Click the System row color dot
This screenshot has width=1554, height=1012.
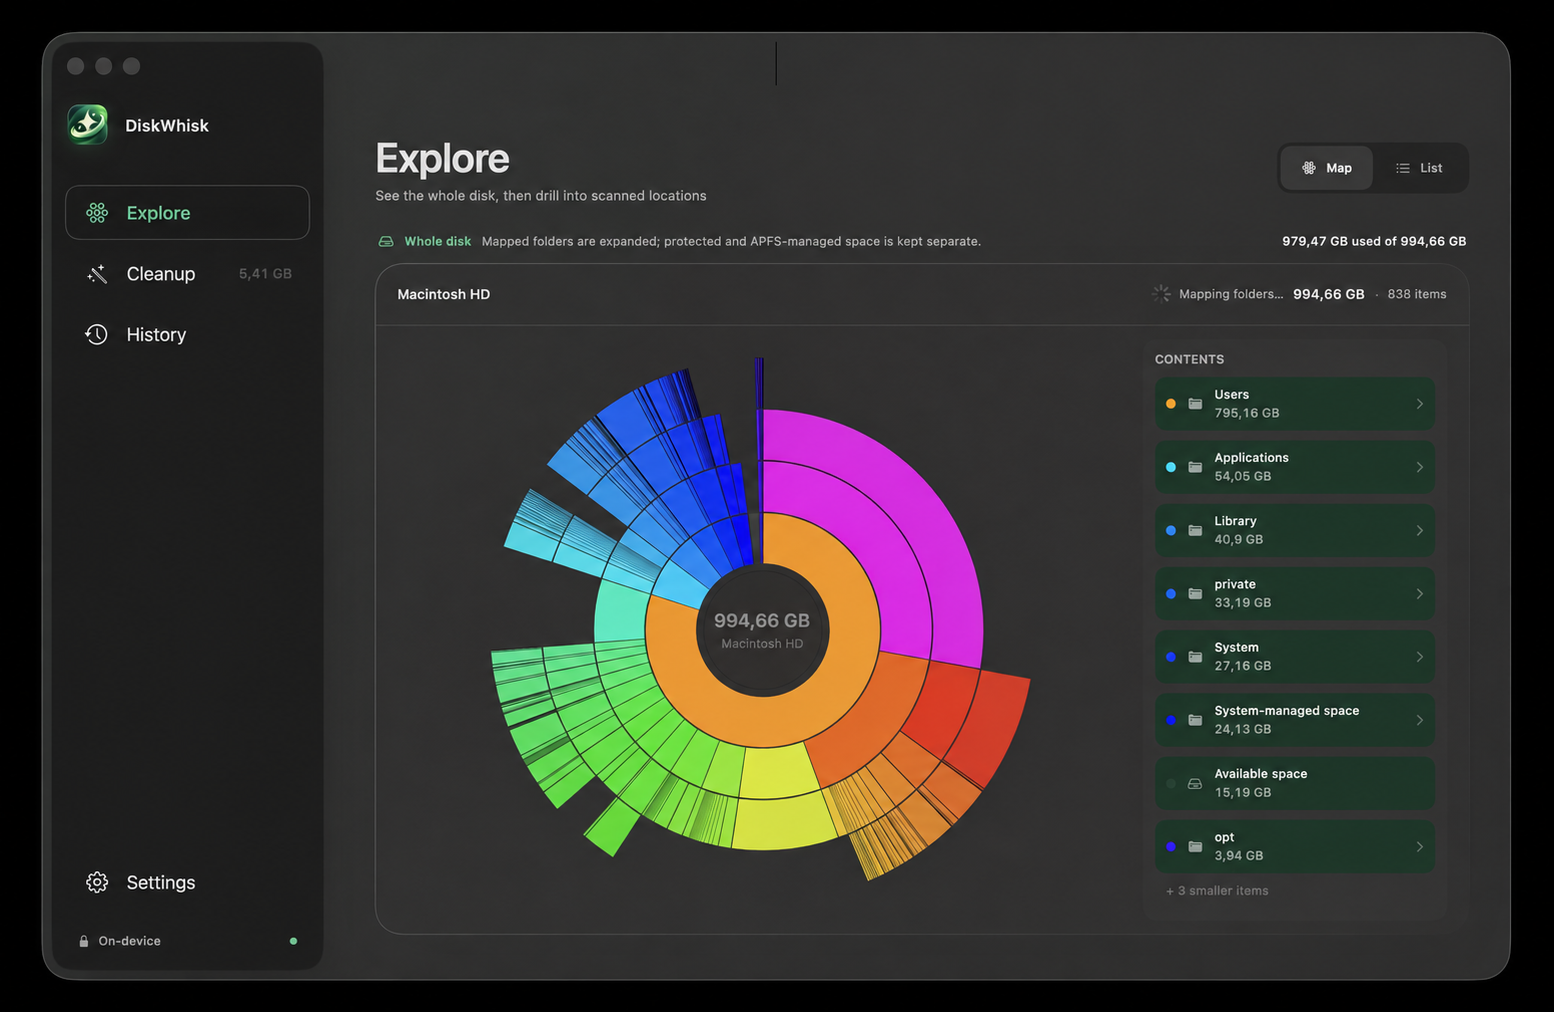[1171, 657]
